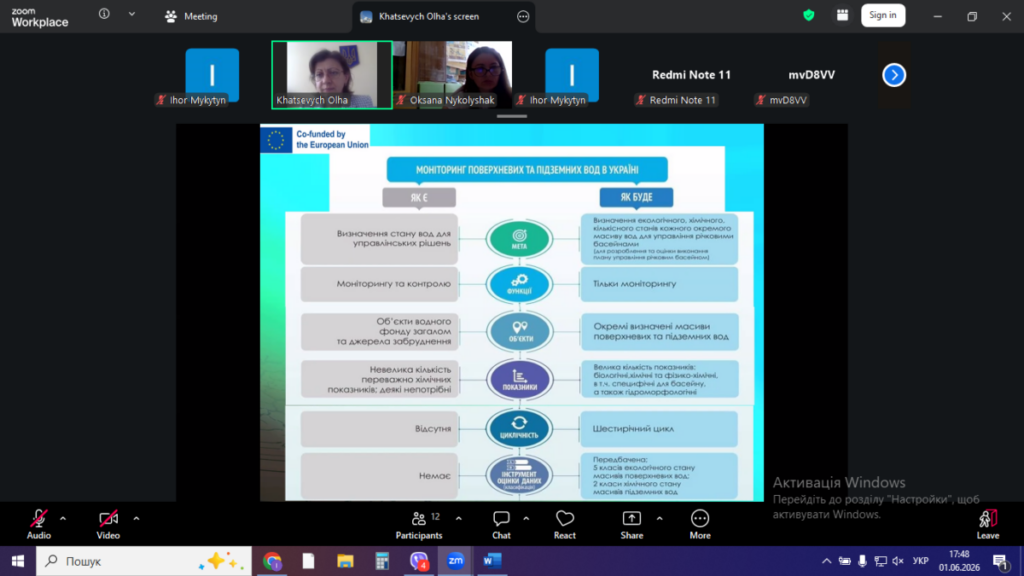
Task: Expand the dropdown next to meeting info
Action: 132,14
